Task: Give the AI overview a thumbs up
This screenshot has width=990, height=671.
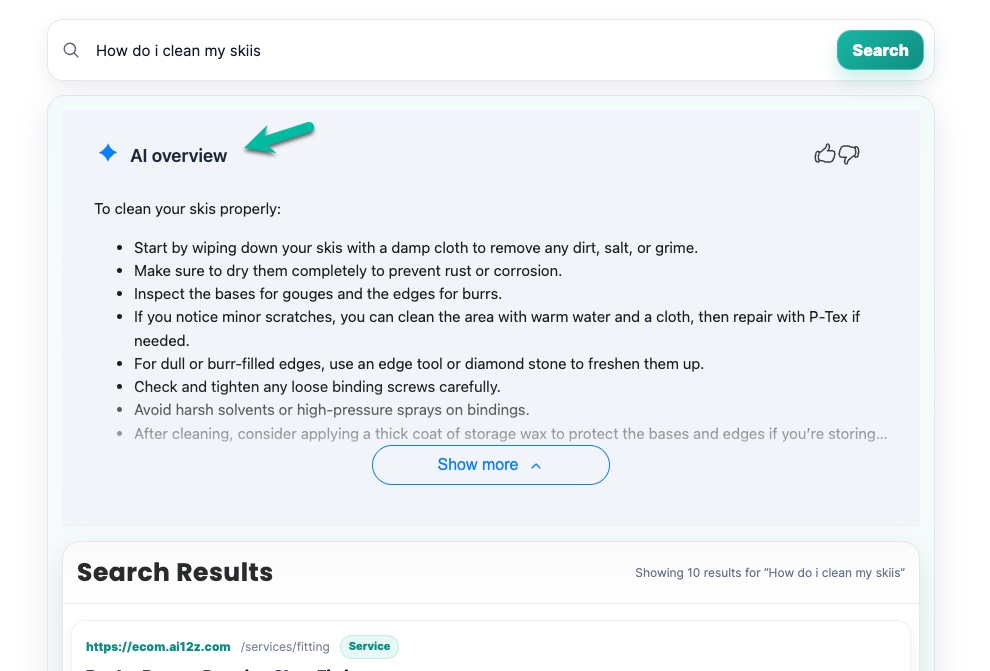Action: [x=825, y=154]
